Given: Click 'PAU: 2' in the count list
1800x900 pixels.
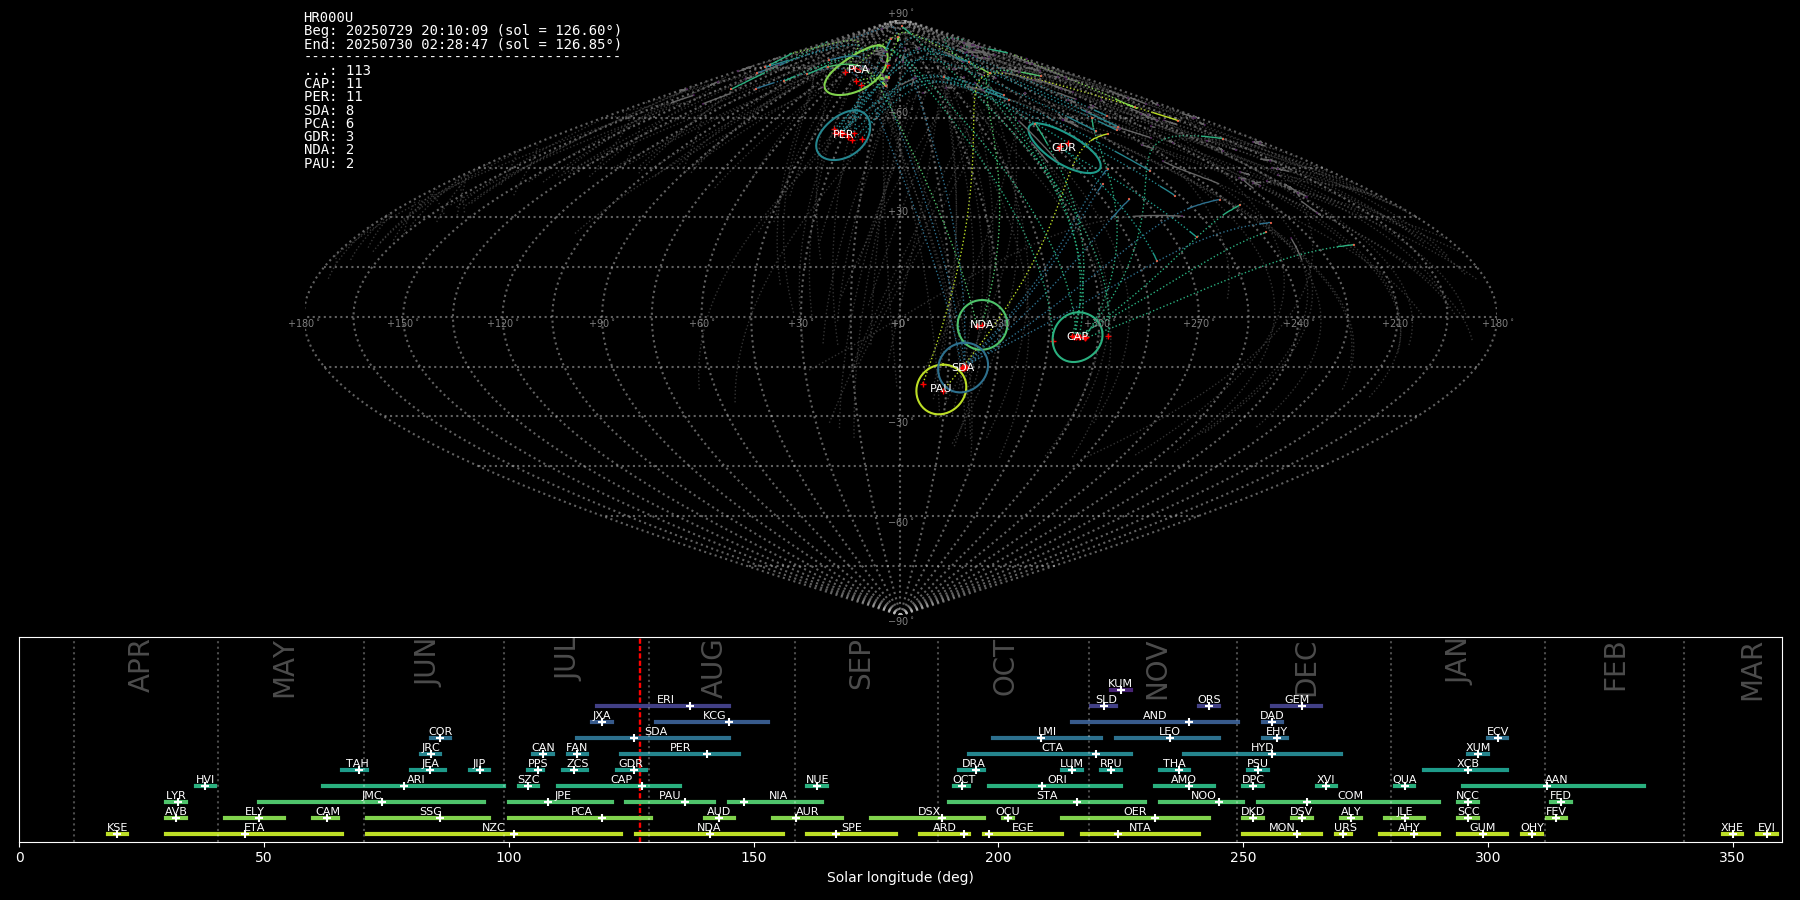Looking at the screenshot, I should coord(329,164).
